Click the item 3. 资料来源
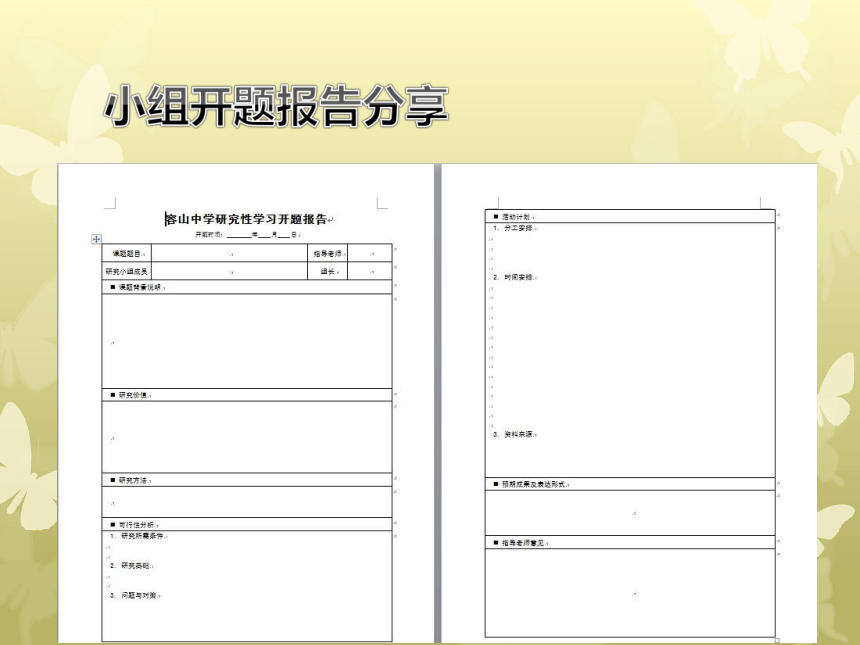 [x=514, y=434]
